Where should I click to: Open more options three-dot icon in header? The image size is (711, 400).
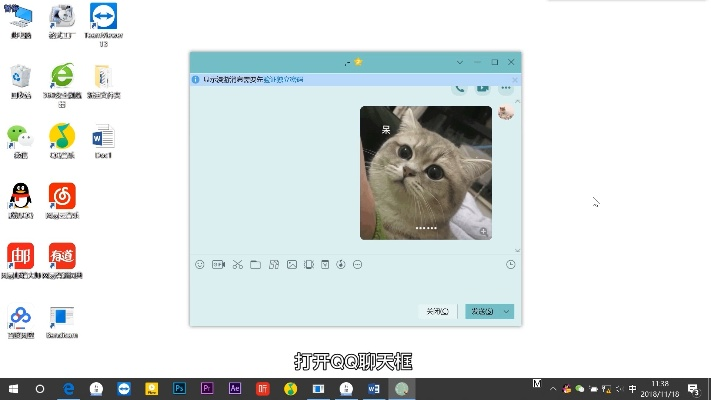[x=506, y=88]
